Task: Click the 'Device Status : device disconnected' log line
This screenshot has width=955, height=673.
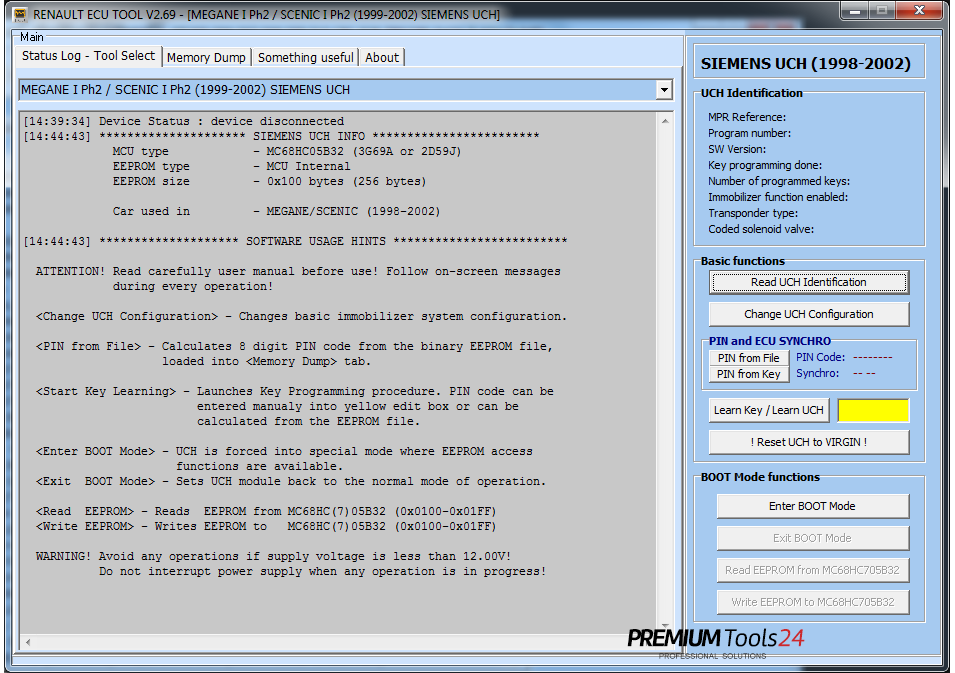Action: tap(183, 121)
